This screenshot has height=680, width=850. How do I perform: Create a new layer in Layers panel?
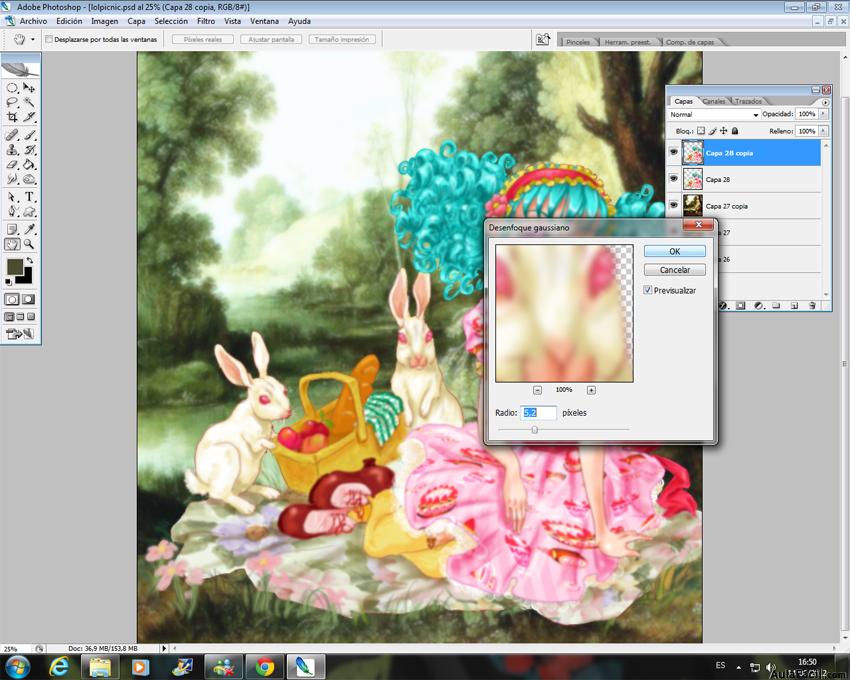794,306
